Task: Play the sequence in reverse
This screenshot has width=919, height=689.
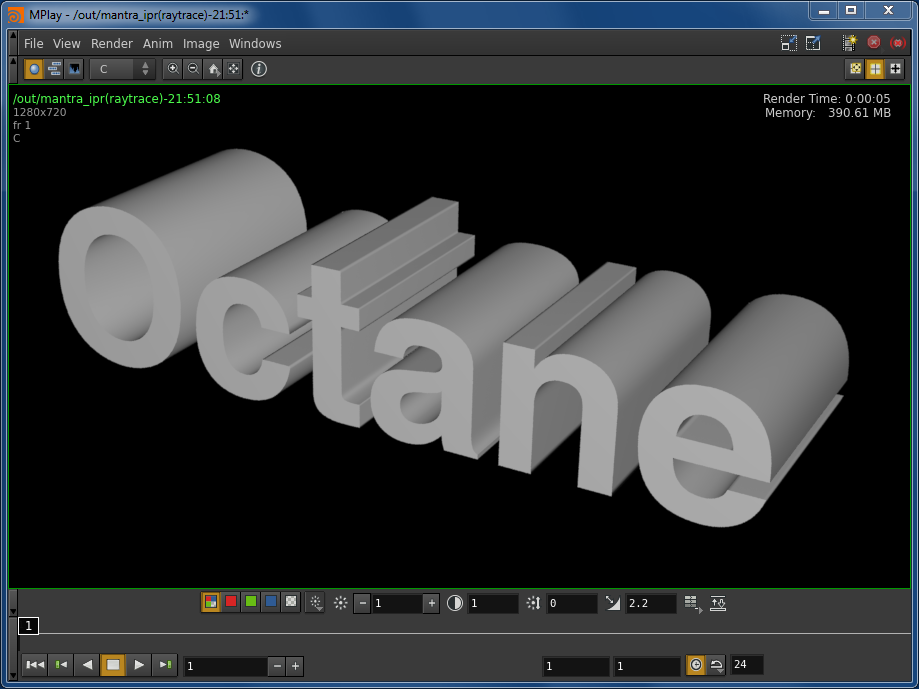Action: (87, 665)
